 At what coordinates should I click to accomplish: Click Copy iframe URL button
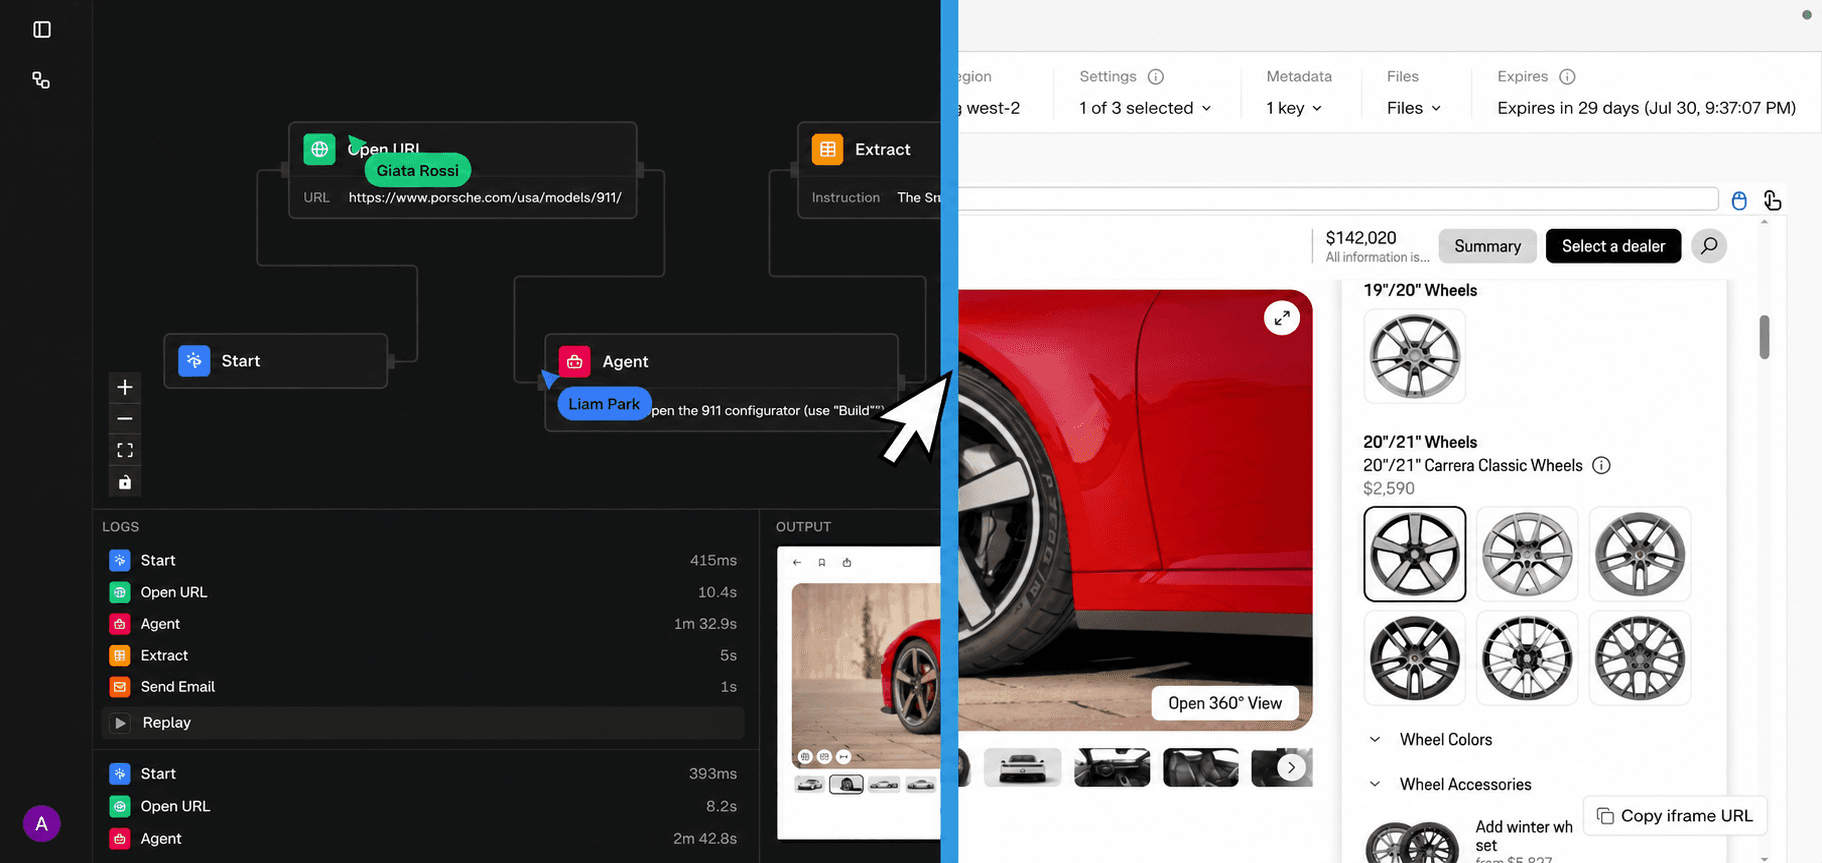coord(1675,816)
